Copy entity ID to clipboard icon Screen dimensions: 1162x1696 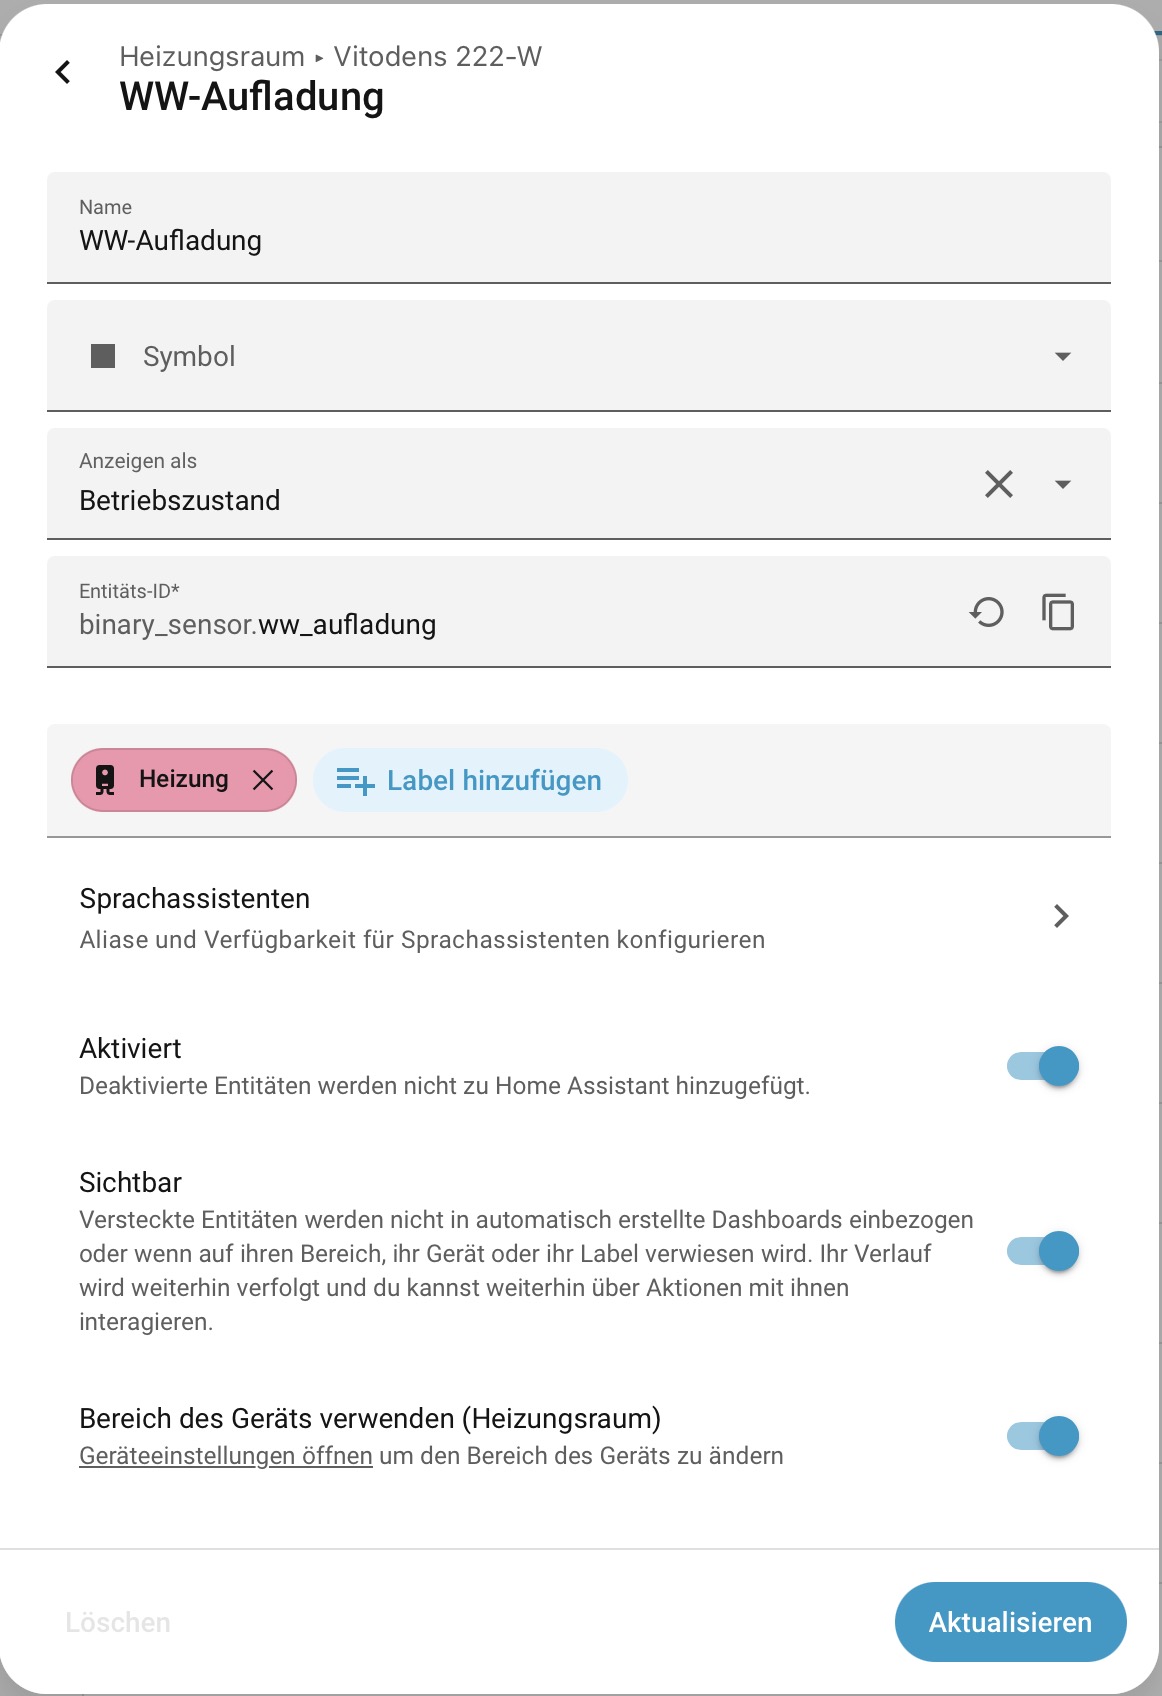(x=1058, y=612)
